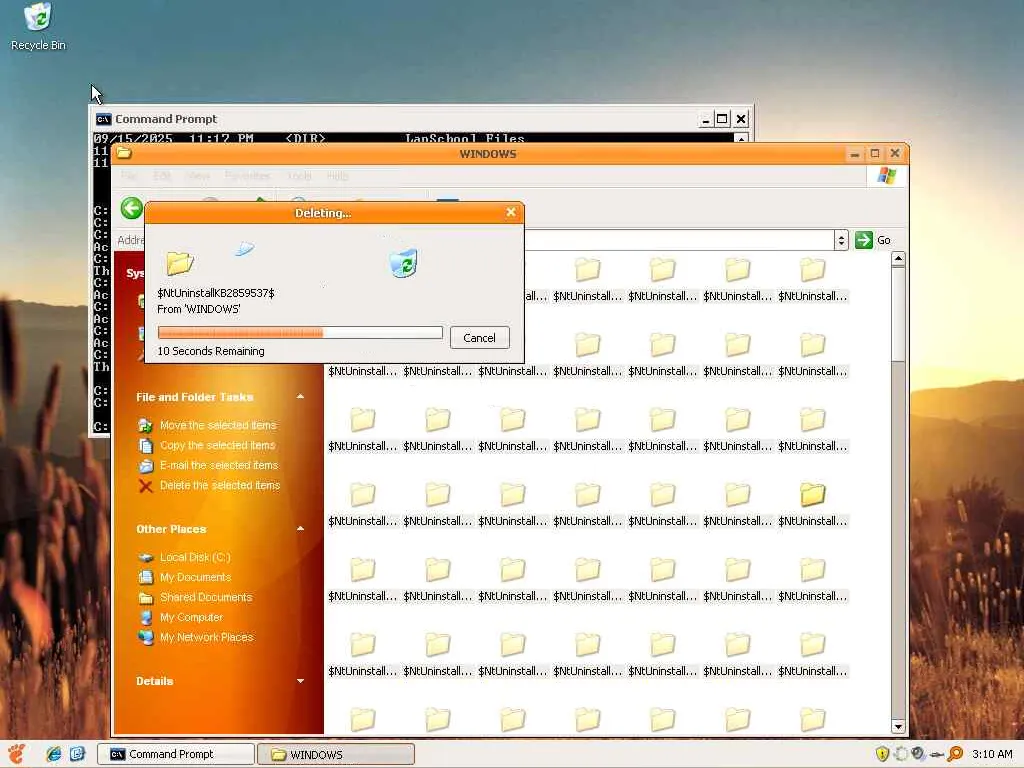The image size is (1024, 768).
Task: Click the Other Places header text
Action: point(171,529)
